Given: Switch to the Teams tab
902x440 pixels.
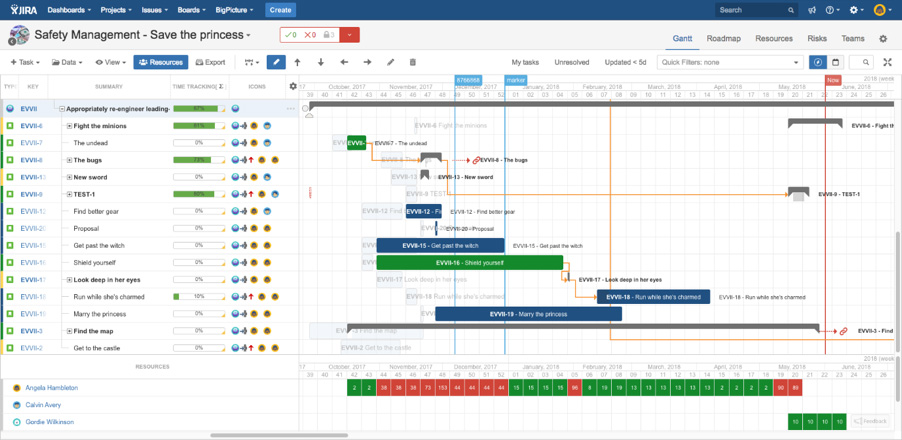Looking at the screenshot, I should (x=853, y=39).
